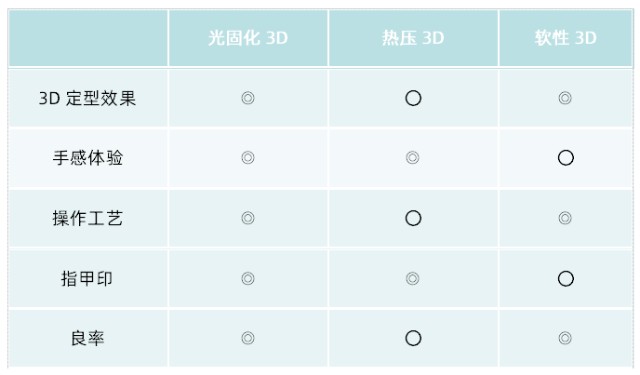Click double-circle icon for 软性 3D 操作工艺
Viewport: 640px width, 375px height.
(565, 218)
